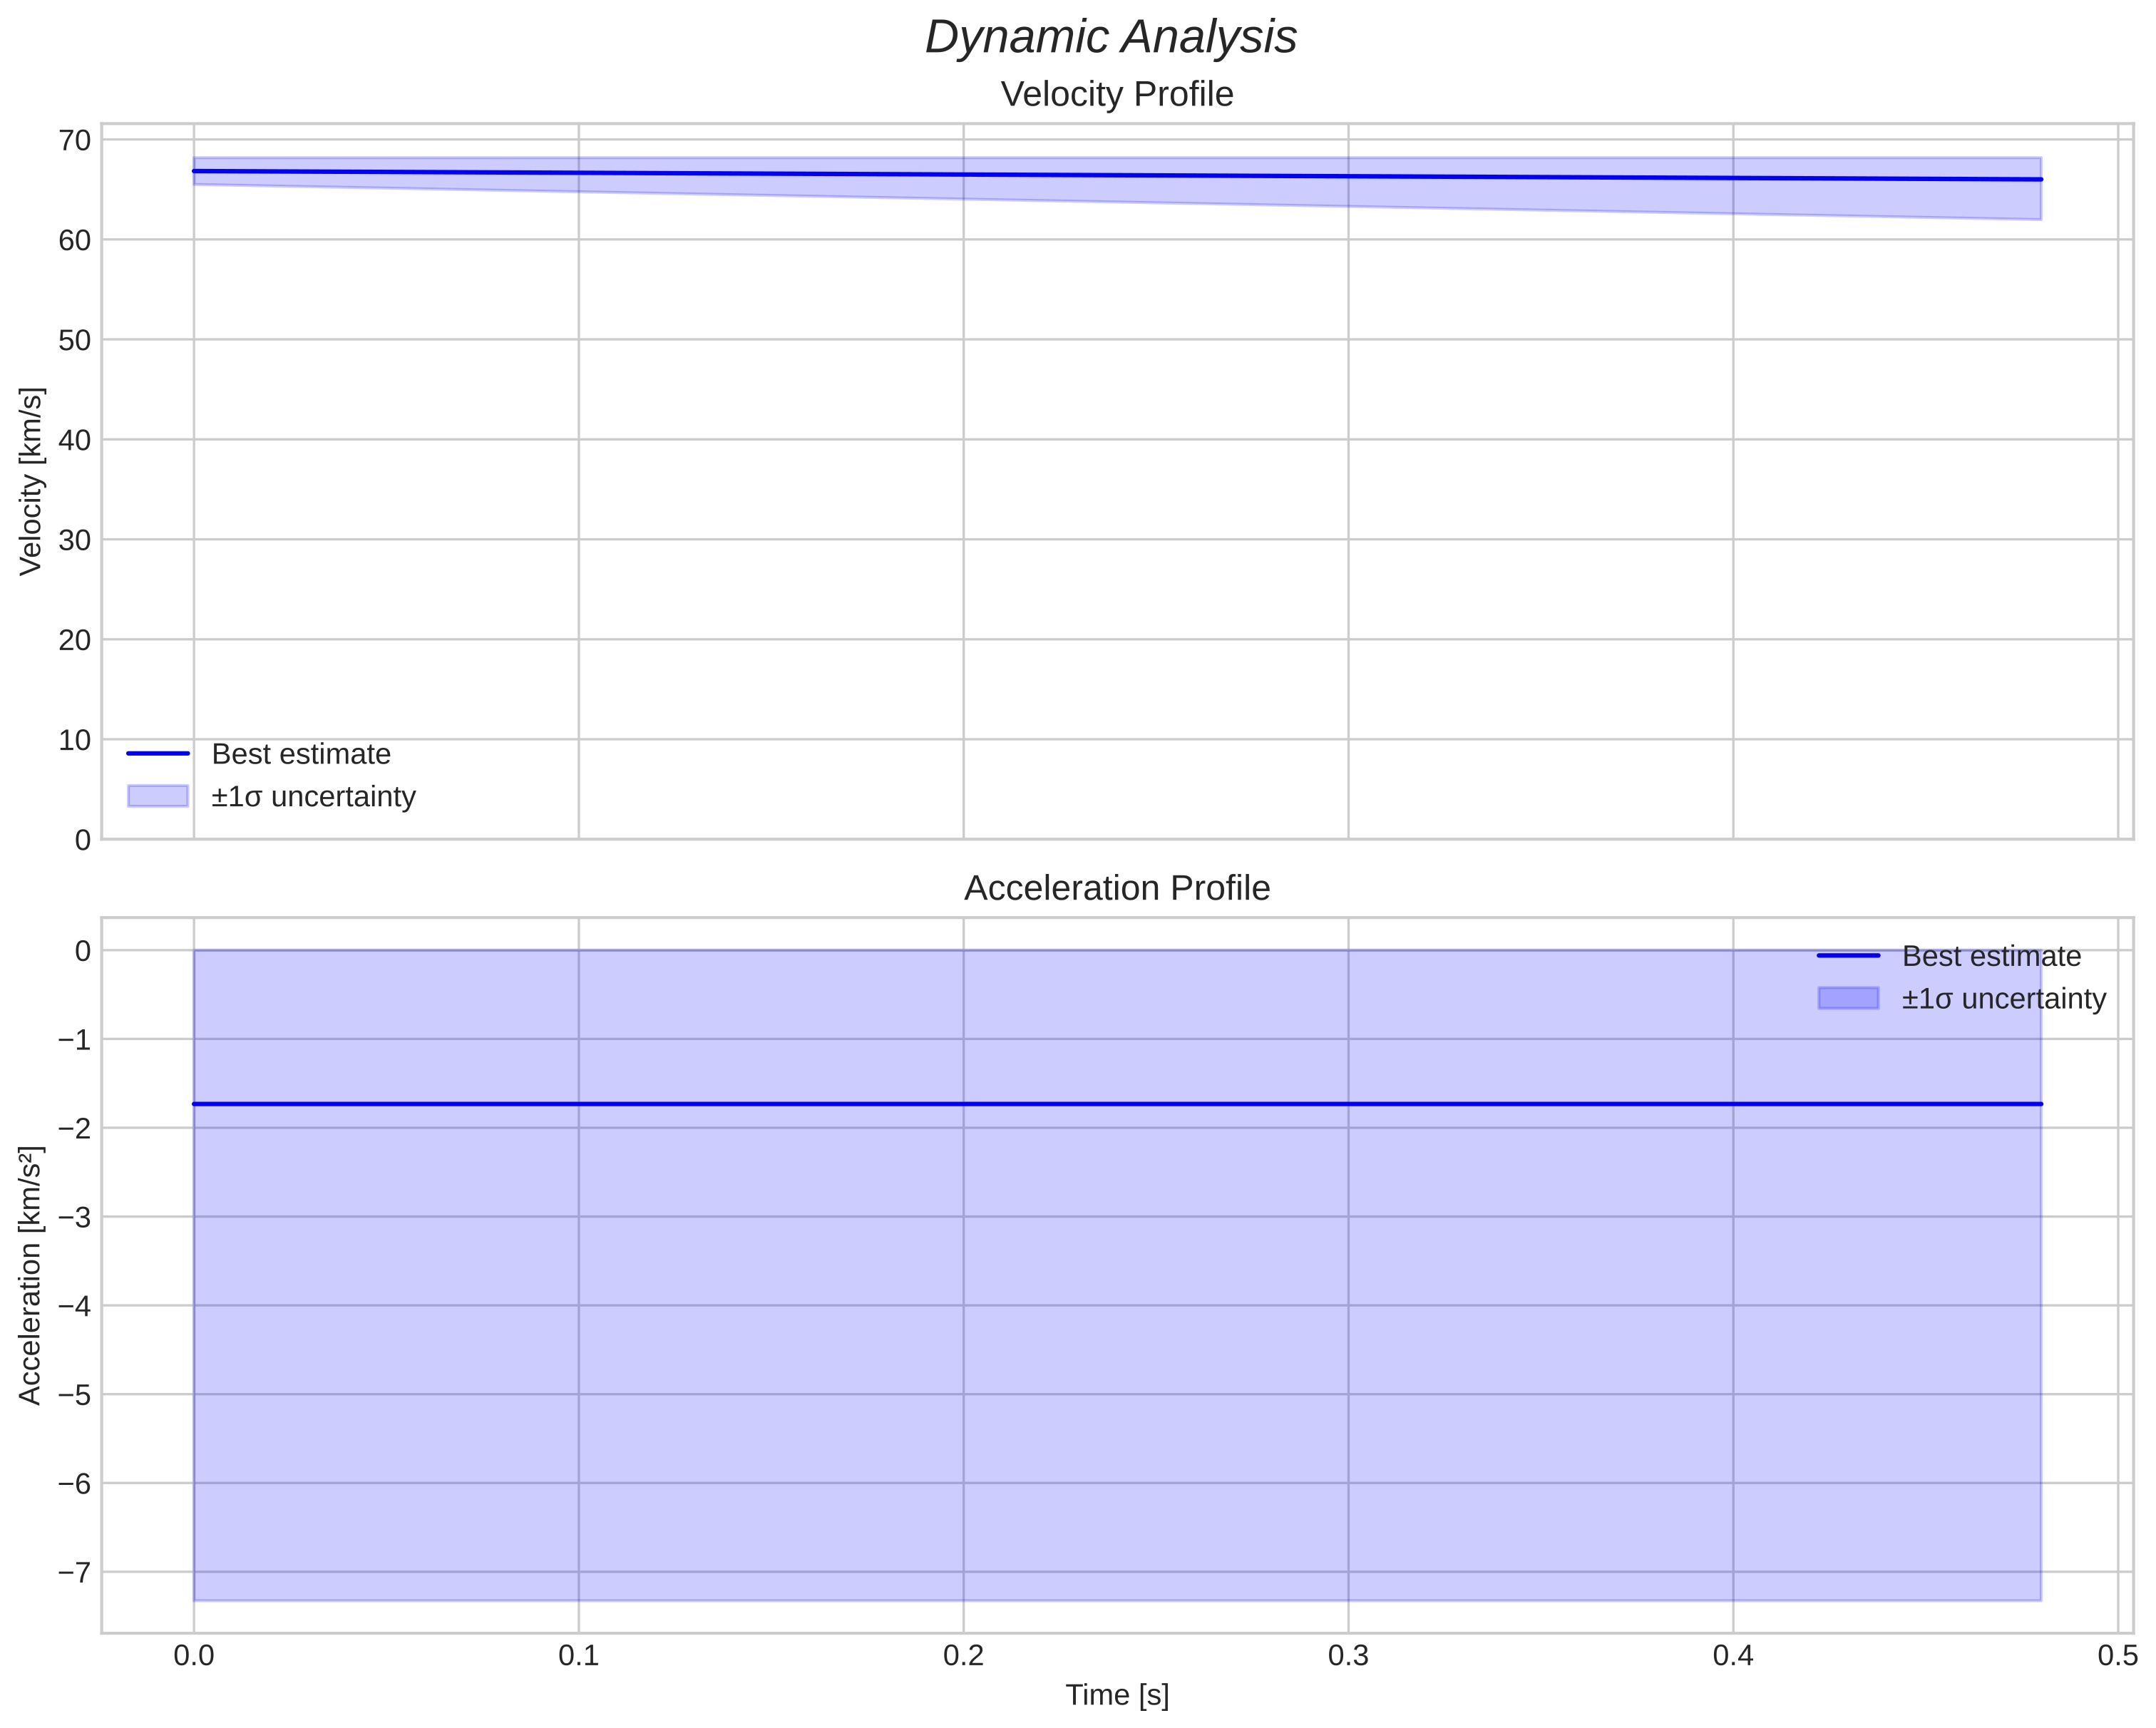Click the Acceleration [km/s²] axis label
Viewport: 2156px width, 1728px height.
click(31, 1275)
